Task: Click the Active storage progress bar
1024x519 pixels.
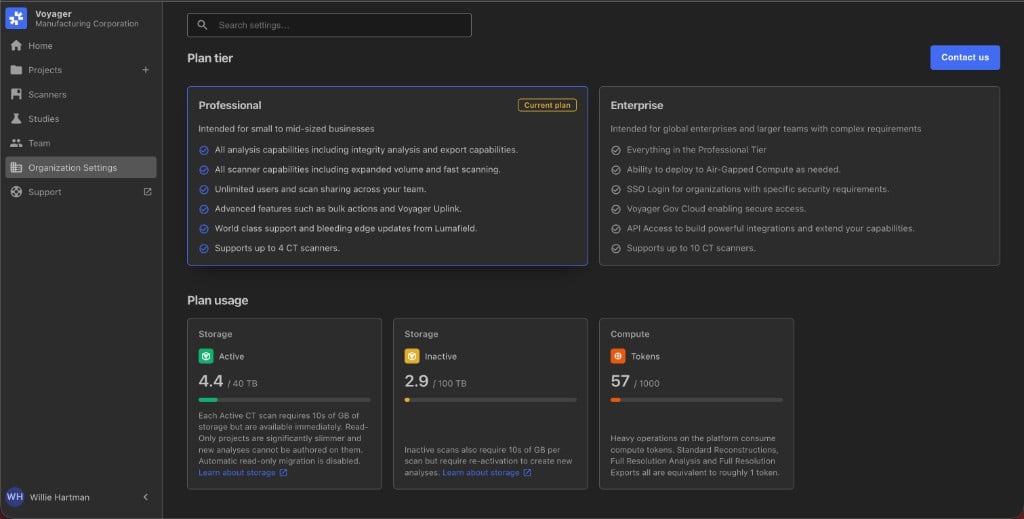Action: click(284, 400)
